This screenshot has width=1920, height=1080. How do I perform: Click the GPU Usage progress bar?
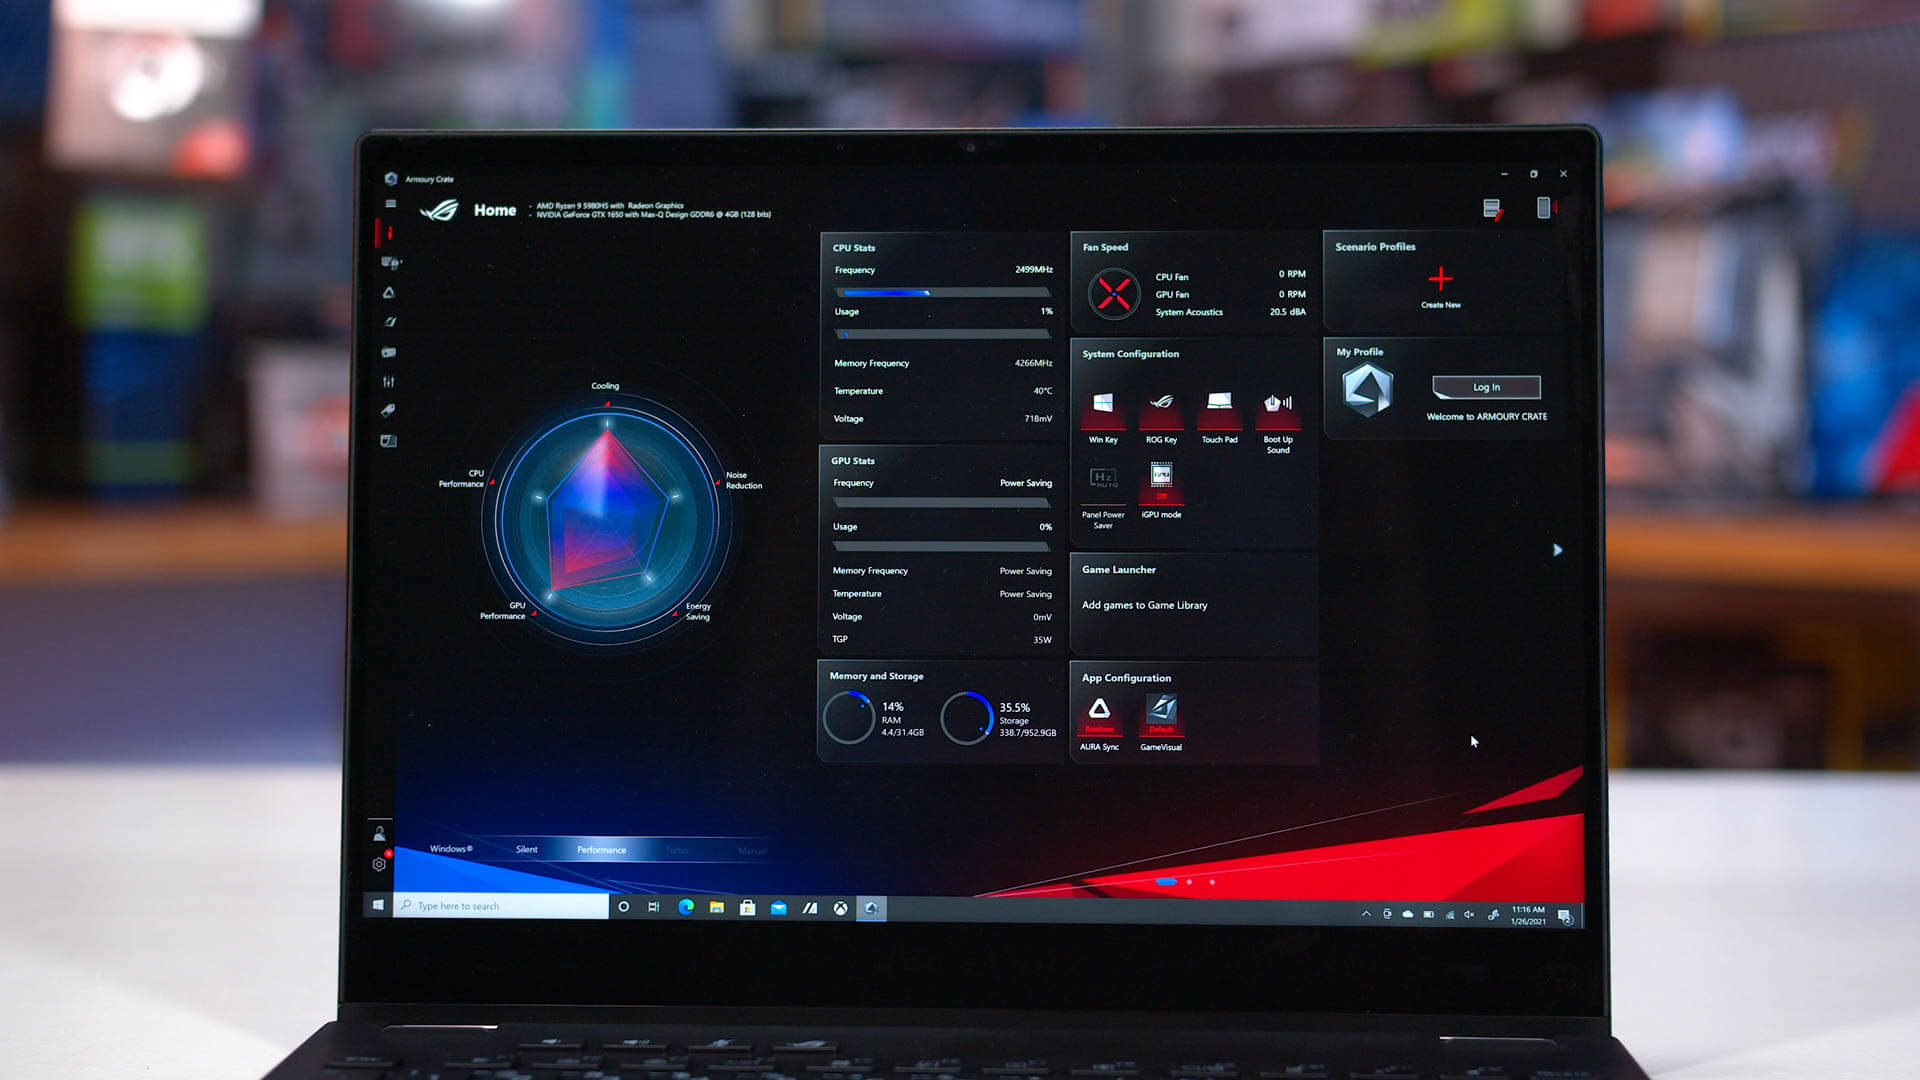[x=942, y=547]
